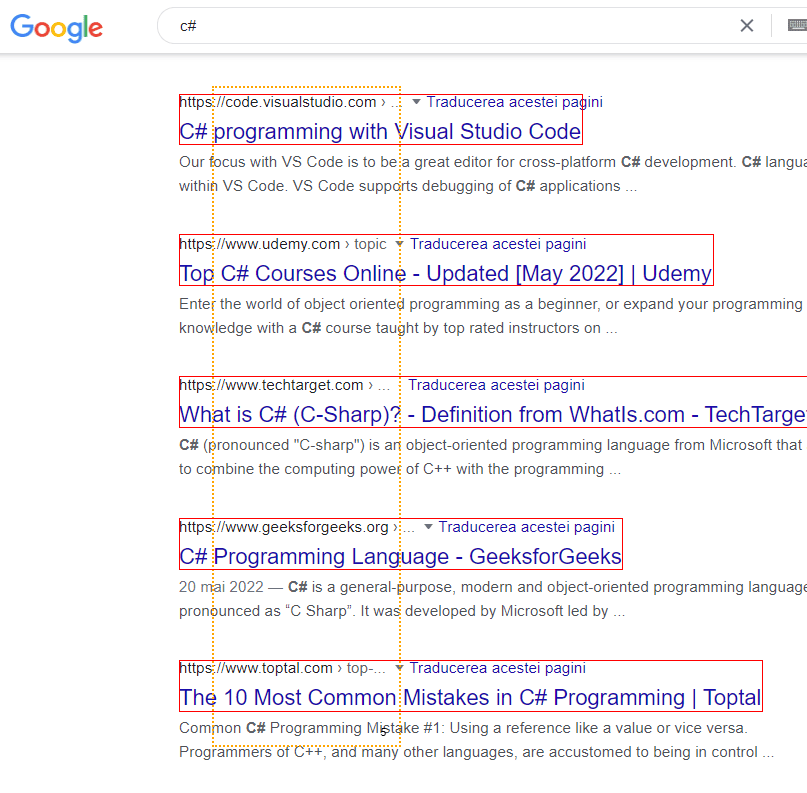This screenshot has width=807, height=793.
Task: Click the Google logo
Action: 57,27
